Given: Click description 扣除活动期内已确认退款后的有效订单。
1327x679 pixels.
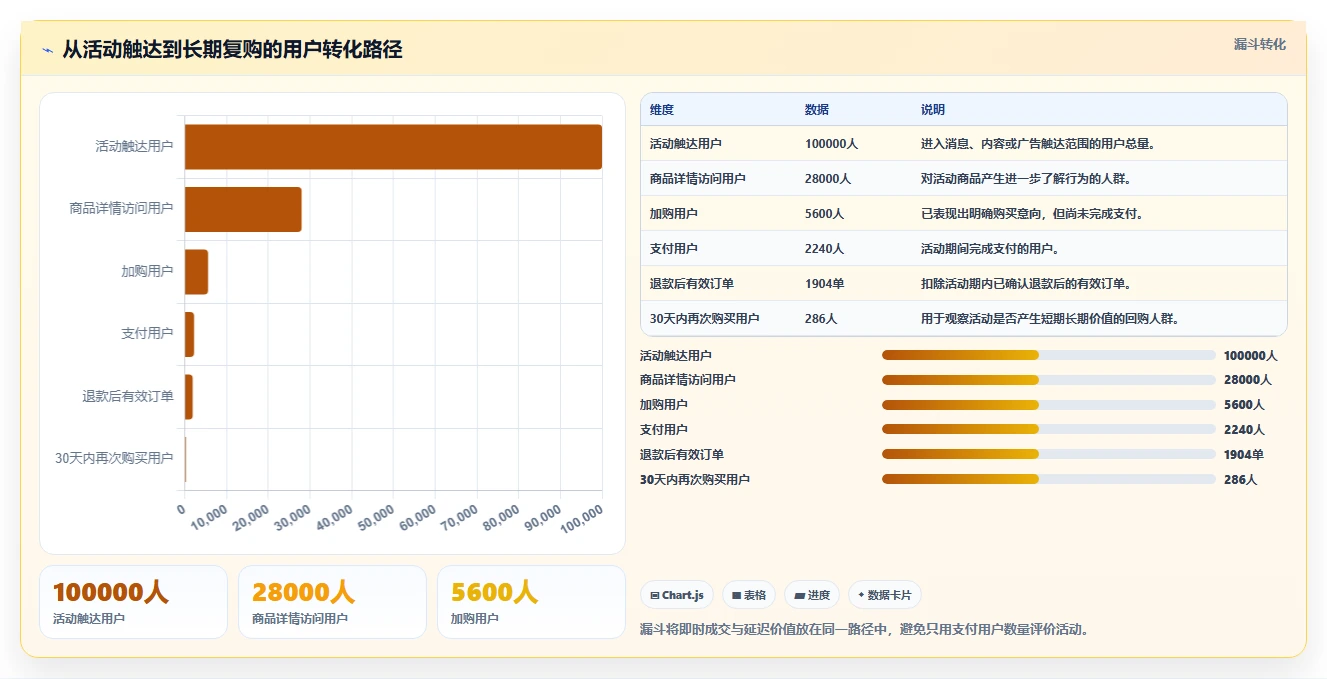Looking at the screenshot, I should [x=1026, y=284].
